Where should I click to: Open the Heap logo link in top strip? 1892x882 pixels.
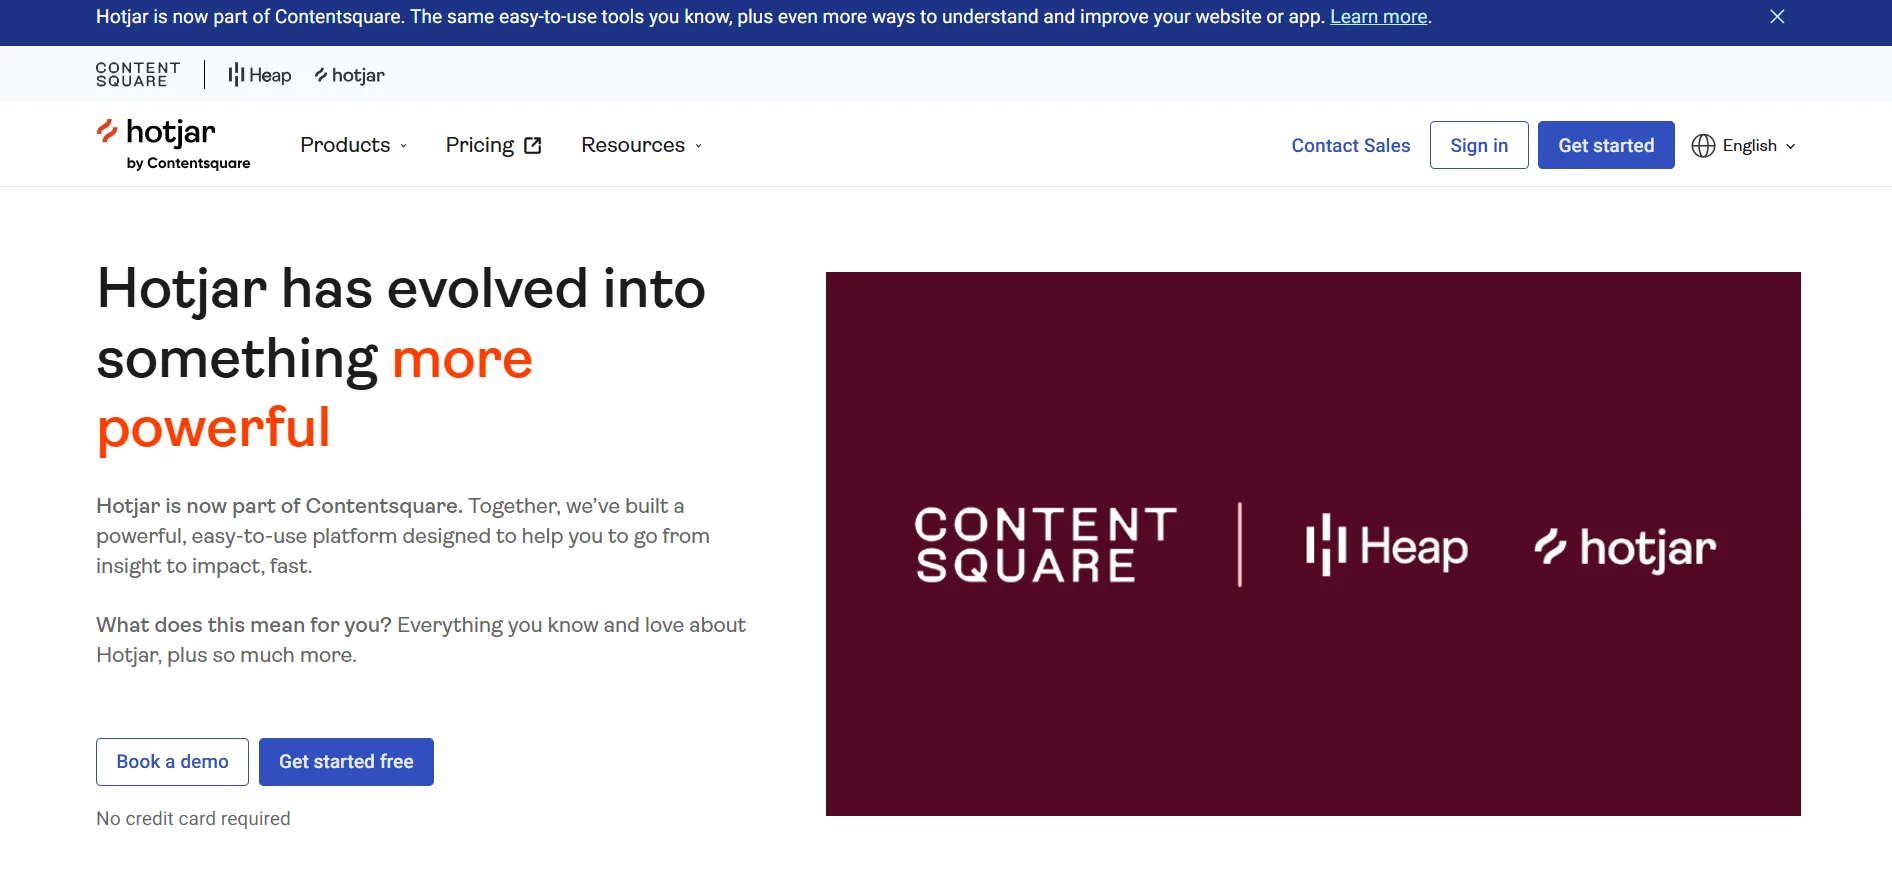pos(260,75)
